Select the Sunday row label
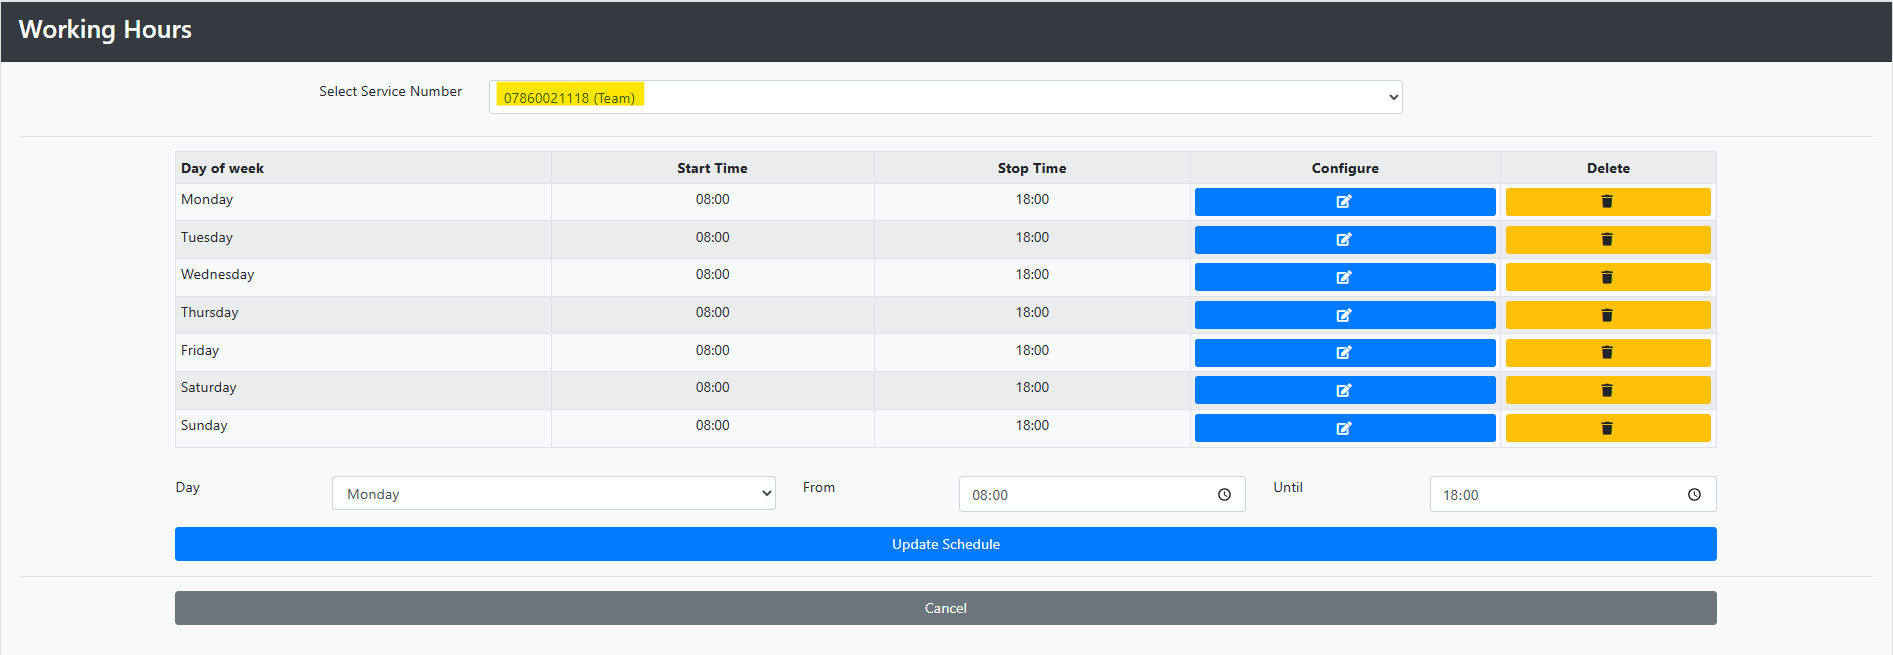Image resolution: width=1893 pixels, height=655 pixels. point(204,425)
